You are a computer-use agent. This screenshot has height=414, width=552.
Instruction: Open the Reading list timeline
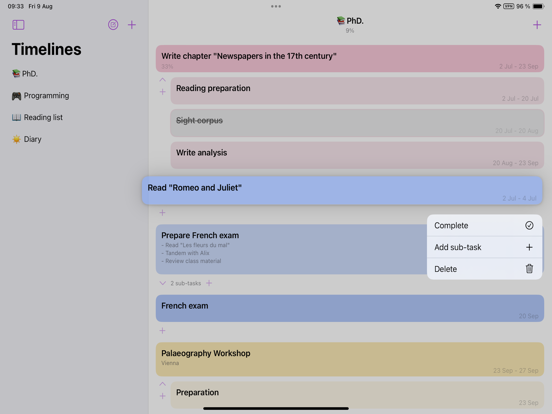pyautogui.click(x=37, y=117)
